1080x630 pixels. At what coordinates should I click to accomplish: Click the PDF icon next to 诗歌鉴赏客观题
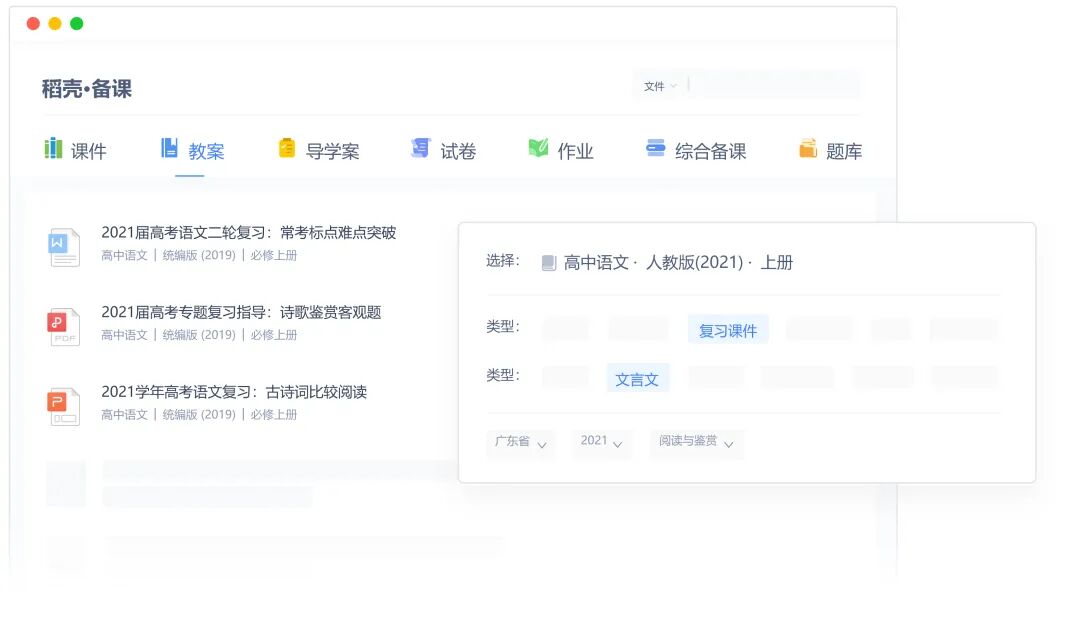(x=64, y=325)
